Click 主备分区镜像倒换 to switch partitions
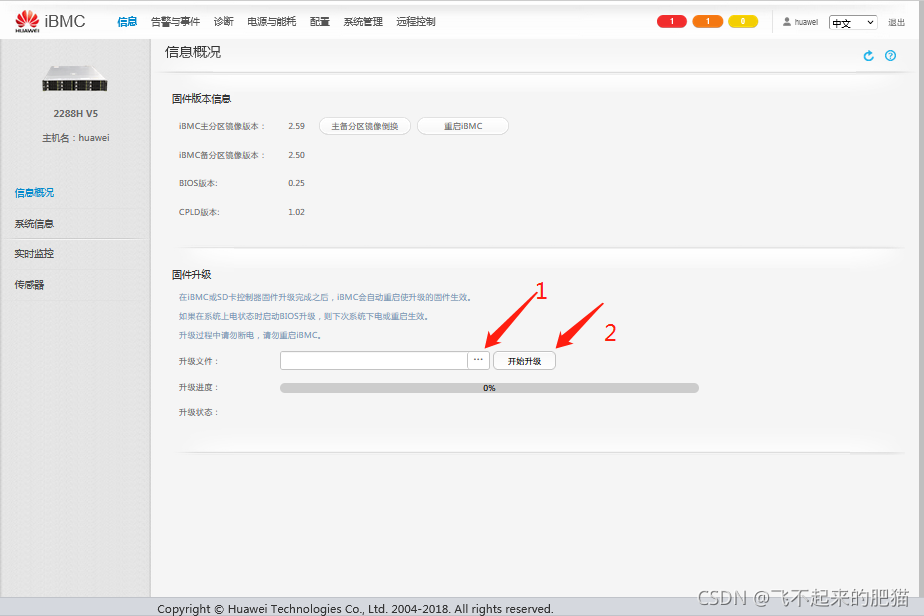This screenshot has height=616, width=924. (366, 126)
